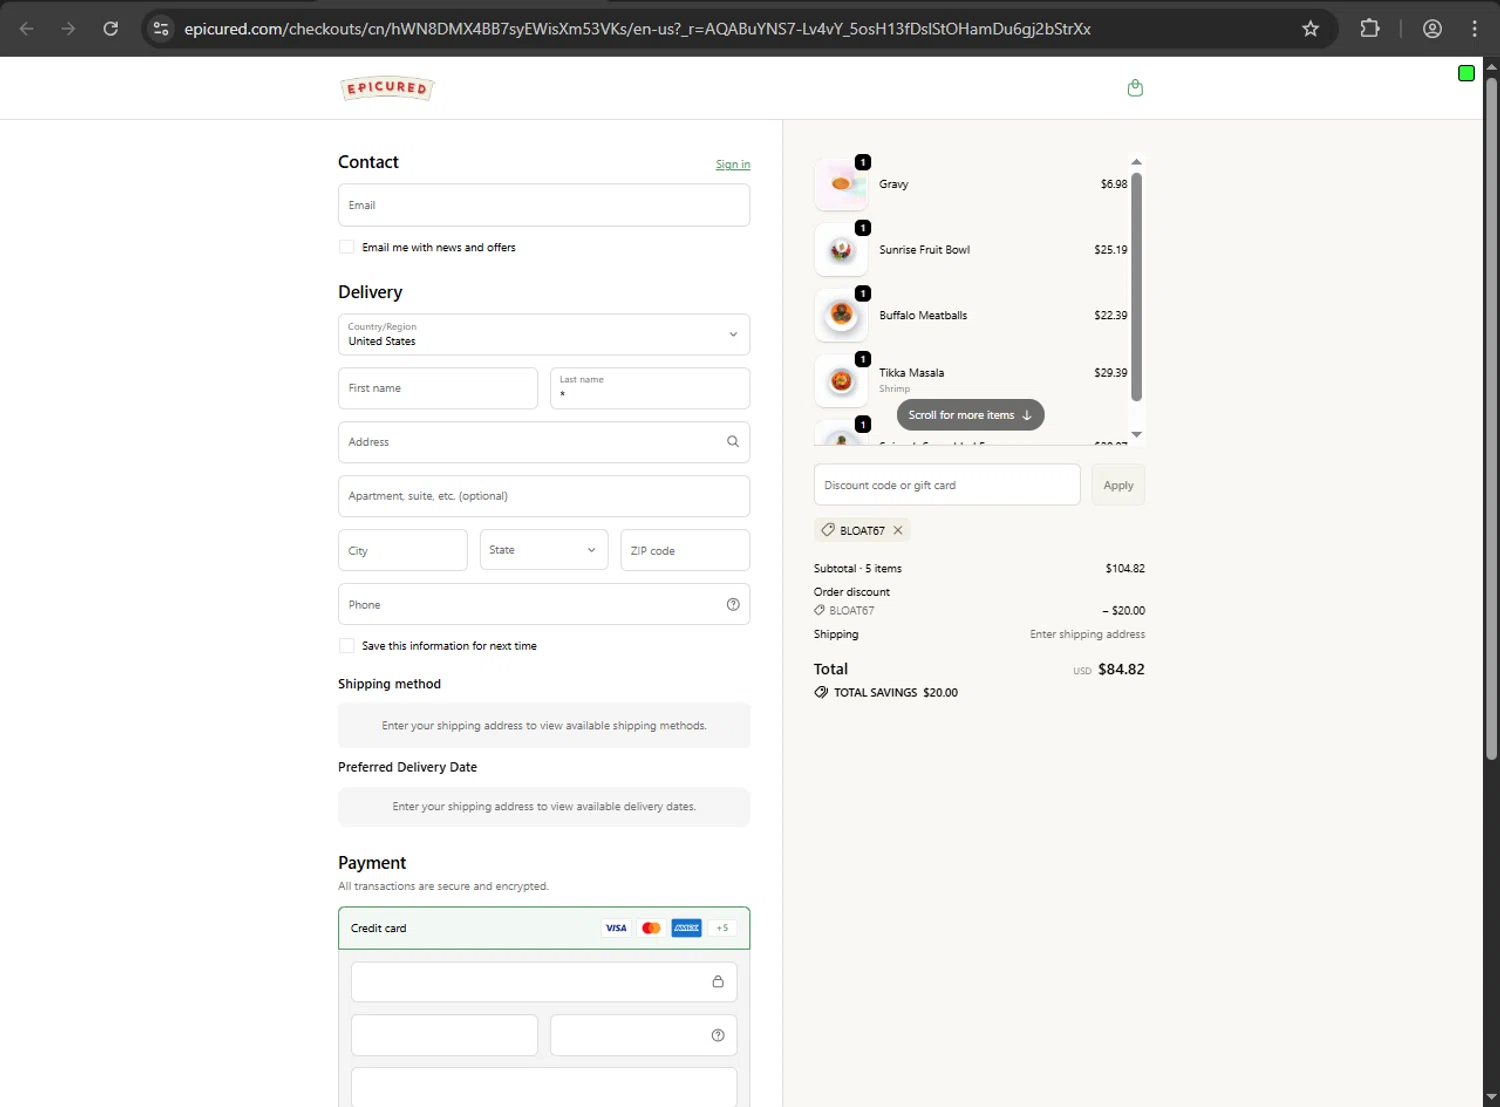
Task: View site information icon in address bar
Action: [x=161, y=28]
